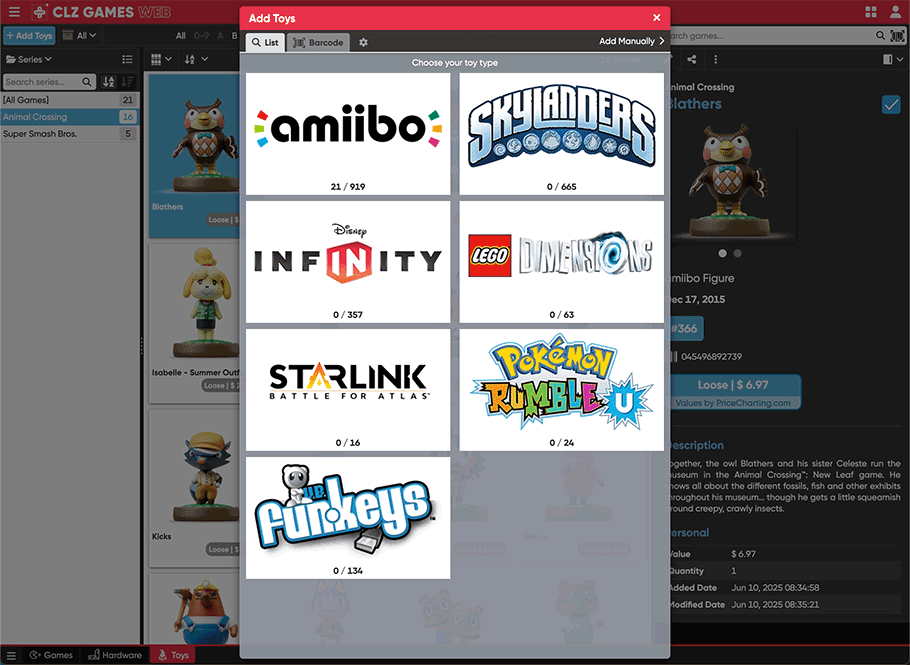Screen dimensions: 910x665
Task: Click the search series magnifier icon
Action: pyautogui.click(x=87, y=82)
